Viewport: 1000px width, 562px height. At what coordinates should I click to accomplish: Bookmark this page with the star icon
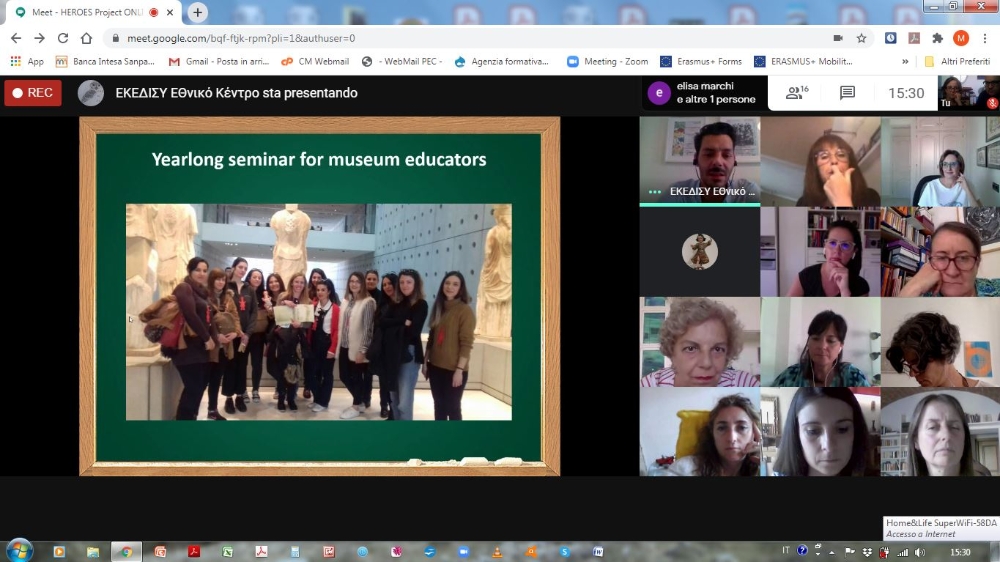pyautogui.click(x=861, y=38)
